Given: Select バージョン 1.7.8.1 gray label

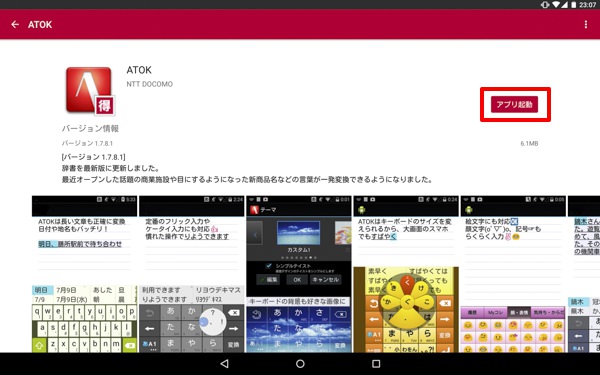Looking at the screenshot, I should click(87, 143).
